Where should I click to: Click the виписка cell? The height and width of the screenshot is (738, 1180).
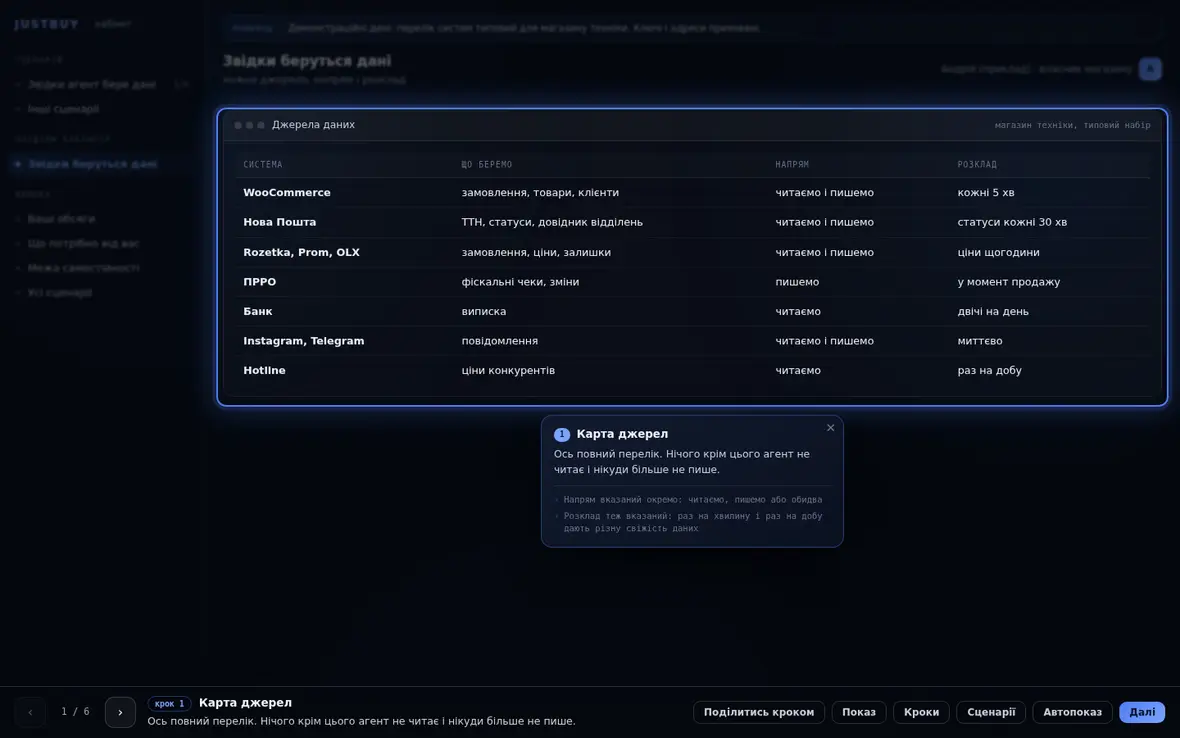(483, 311)
